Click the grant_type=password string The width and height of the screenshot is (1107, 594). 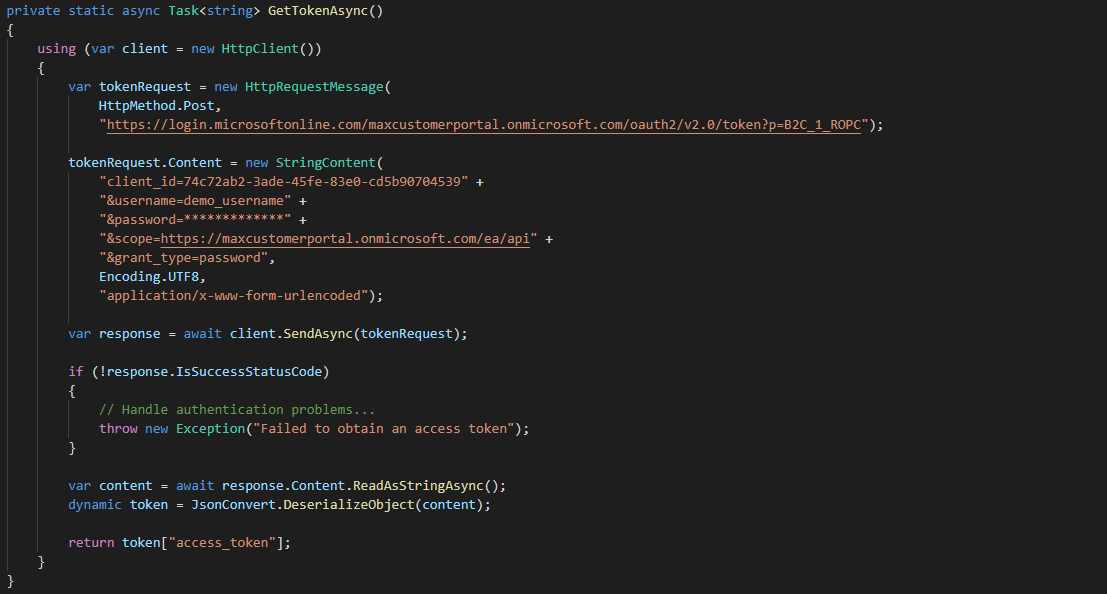tap(186, 258)
